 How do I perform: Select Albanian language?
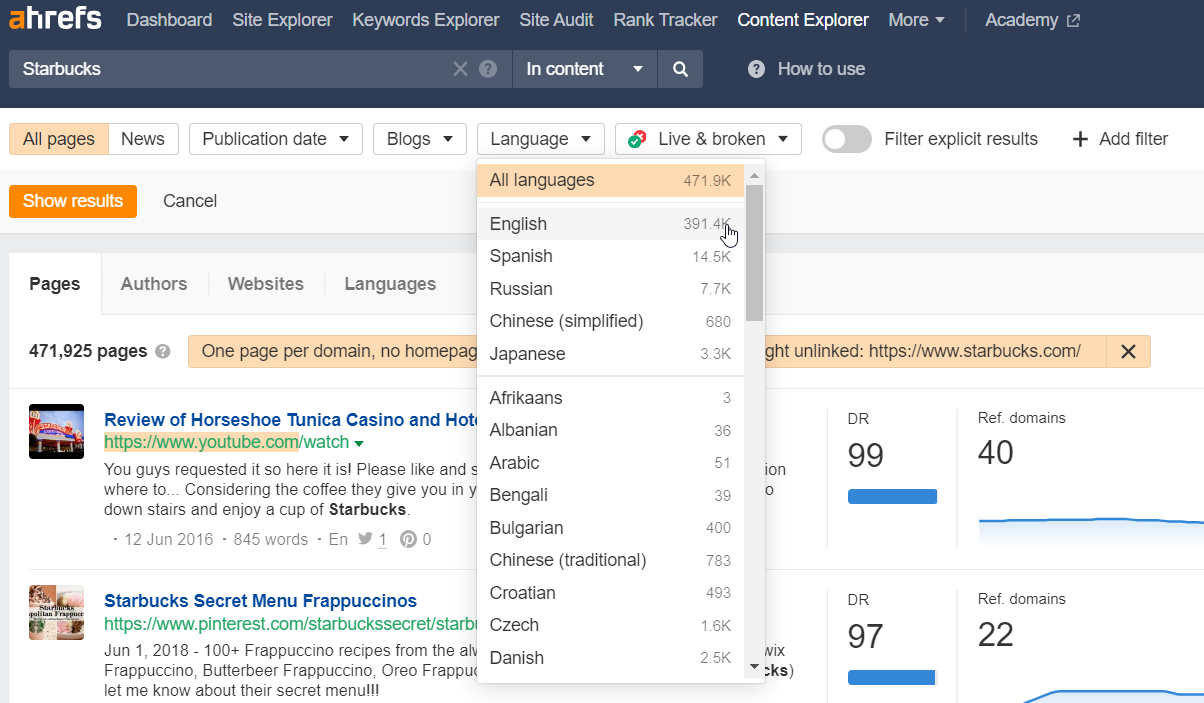pyautogui.click(x=611, y=430)
